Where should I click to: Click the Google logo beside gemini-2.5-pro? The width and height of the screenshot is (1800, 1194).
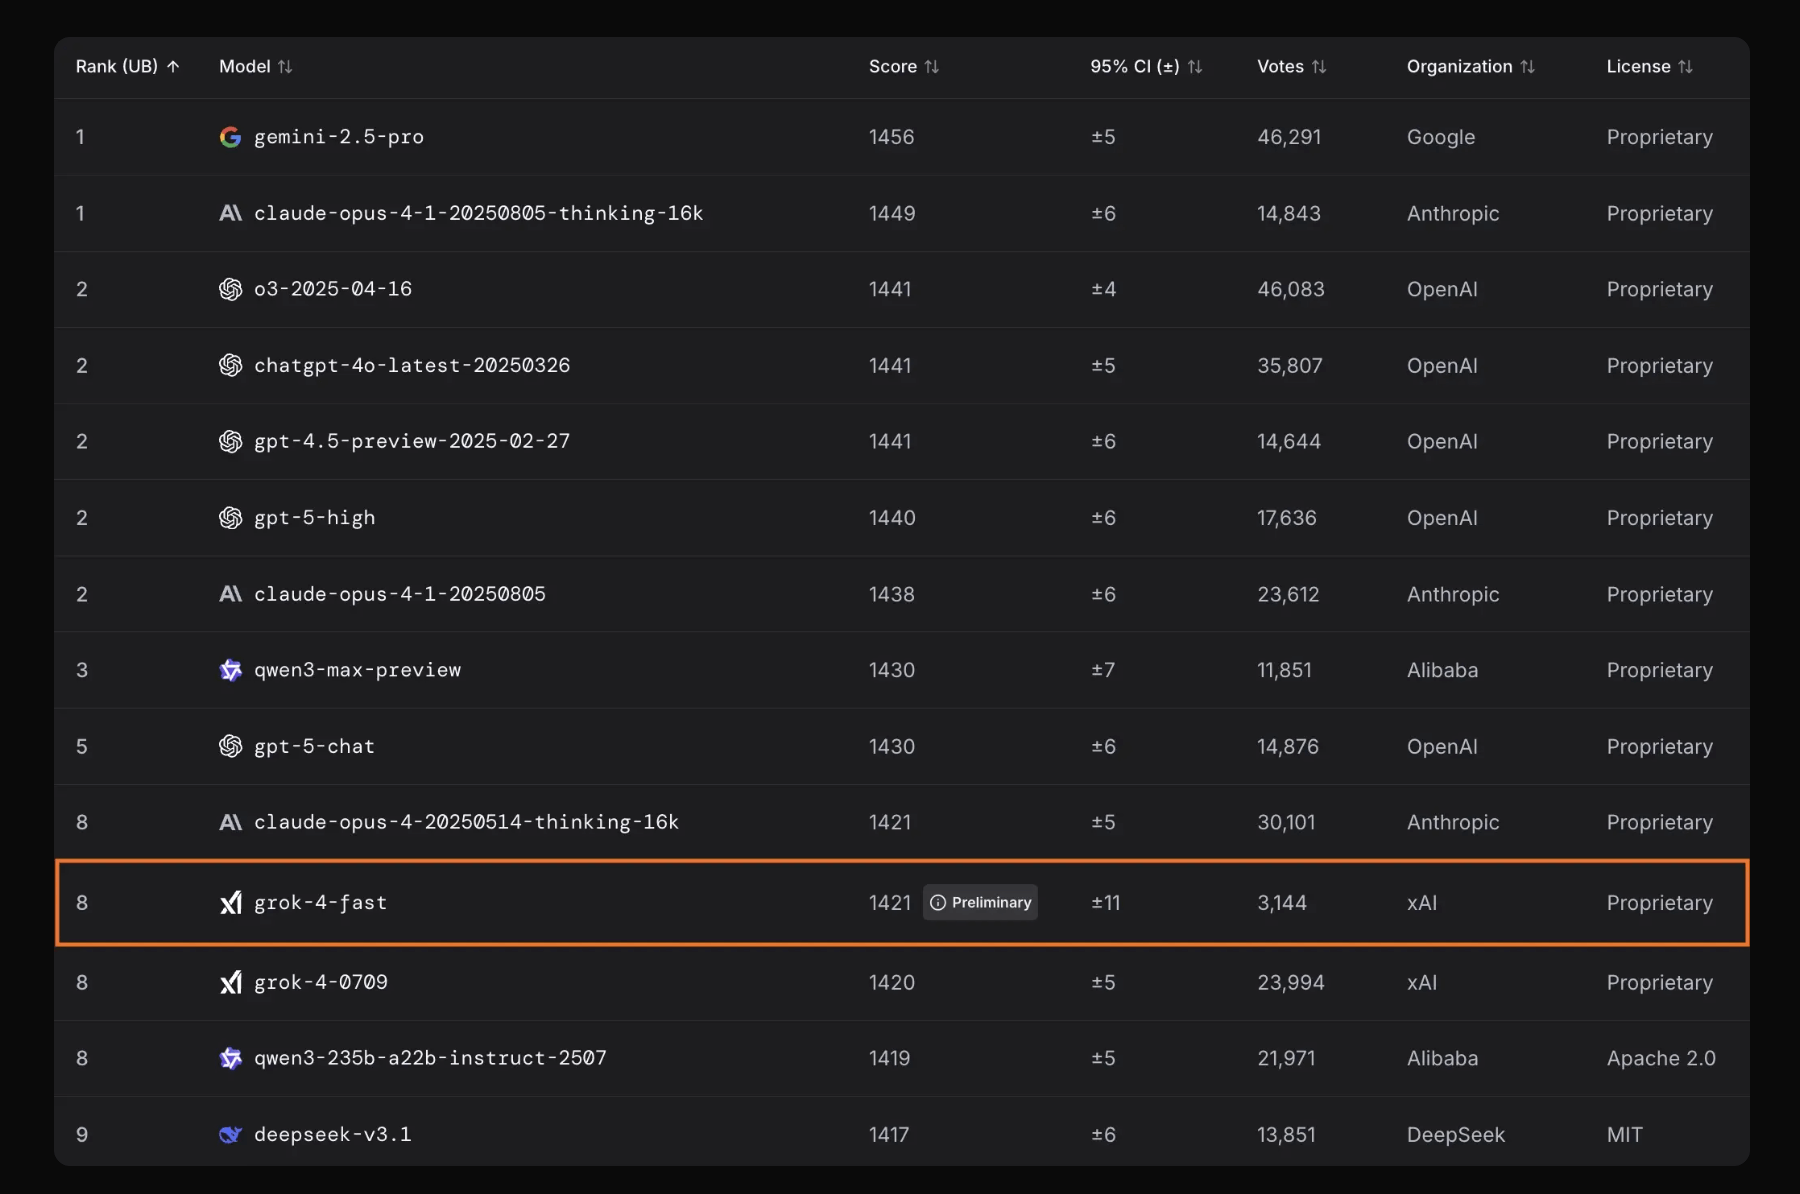point(230,137)
